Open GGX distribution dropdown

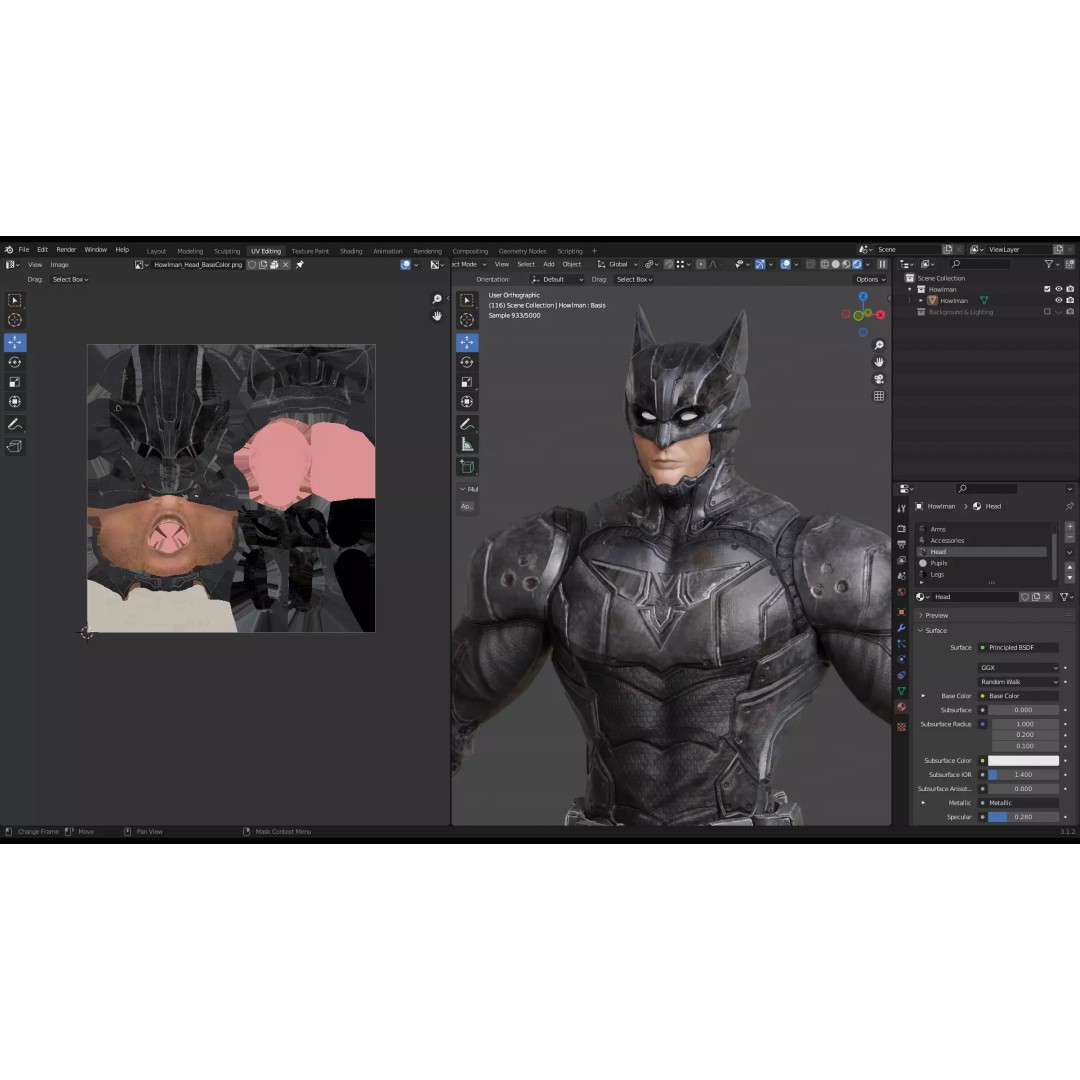click(x=1019, y=667)
